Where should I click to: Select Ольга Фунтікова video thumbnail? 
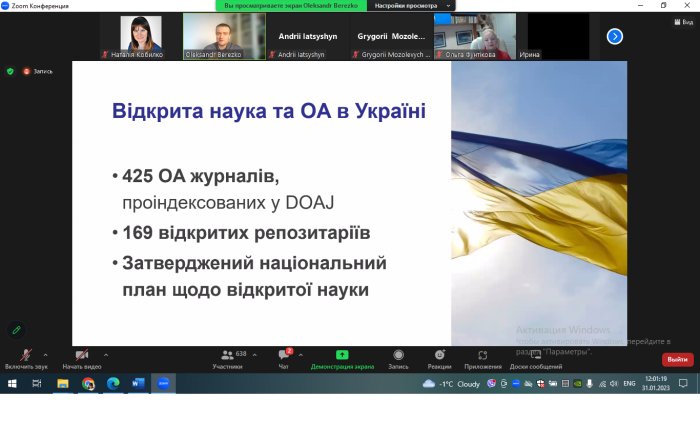pos(475,36)
